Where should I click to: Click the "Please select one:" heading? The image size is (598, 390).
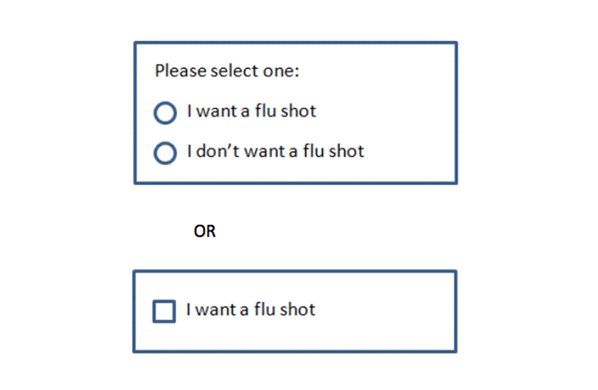(227, 71)
